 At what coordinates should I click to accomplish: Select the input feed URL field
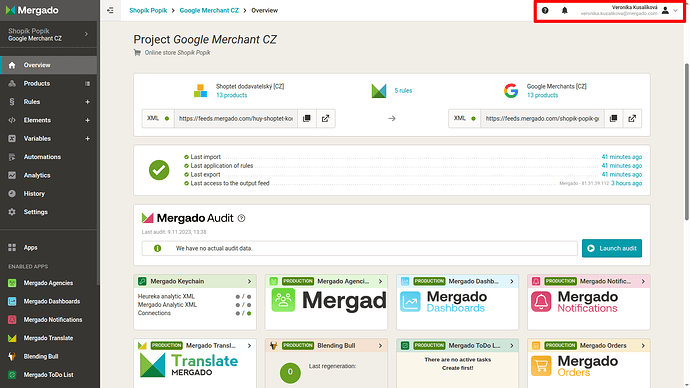236,118
